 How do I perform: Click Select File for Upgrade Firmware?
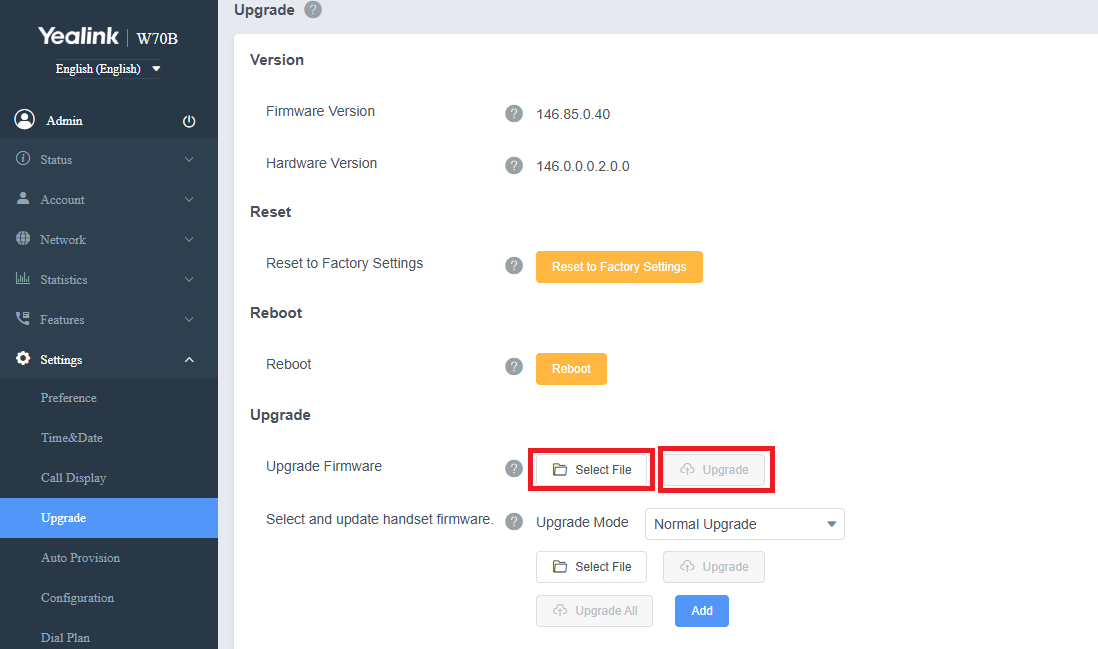(x=591, y=470)
